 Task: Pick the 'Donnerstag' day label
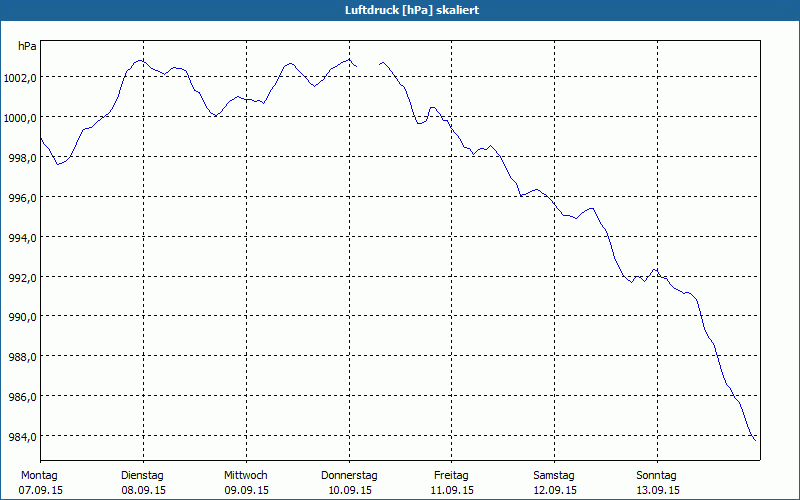[349, 476]
